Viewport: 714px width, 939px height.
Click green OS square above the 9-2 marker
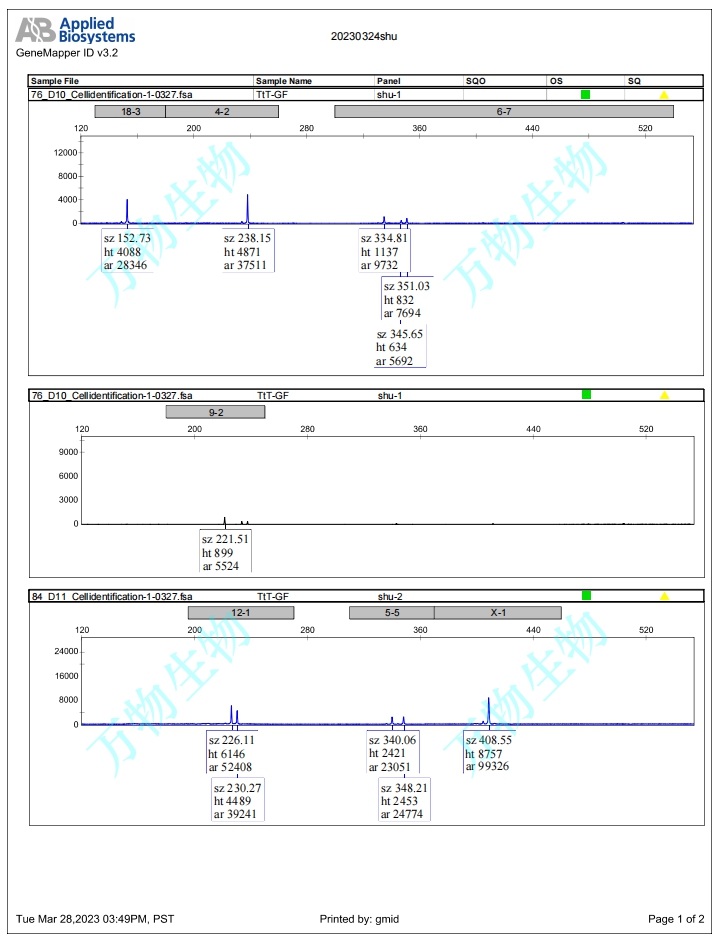pyautogui.click(x=586, y=395)
